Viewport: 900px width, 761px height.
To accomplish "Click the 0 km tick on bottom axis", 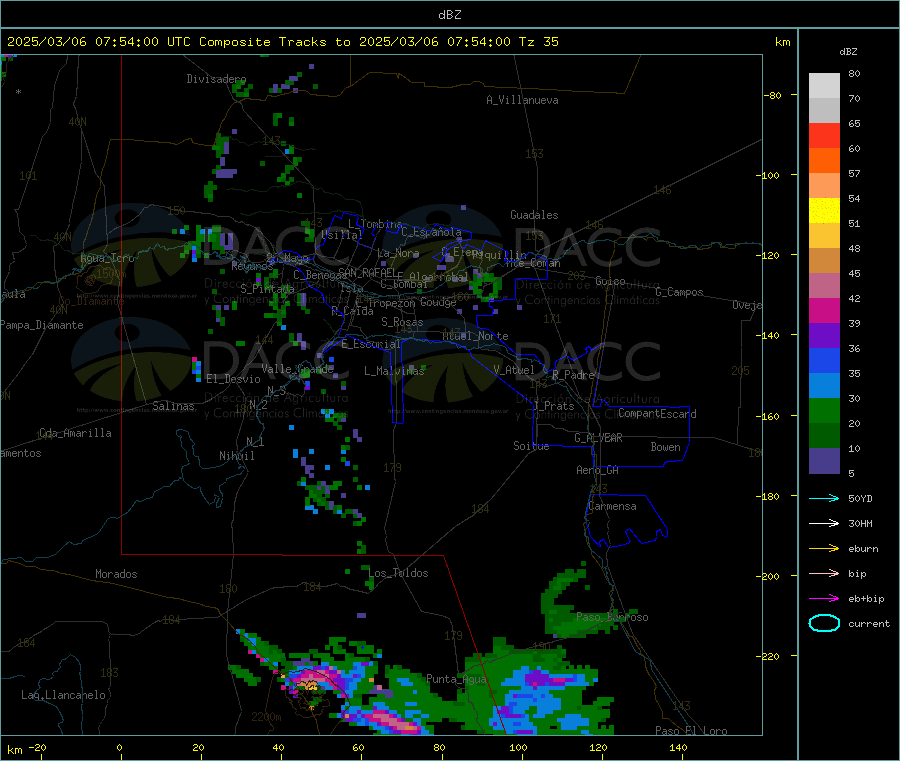I will point(119,747).
